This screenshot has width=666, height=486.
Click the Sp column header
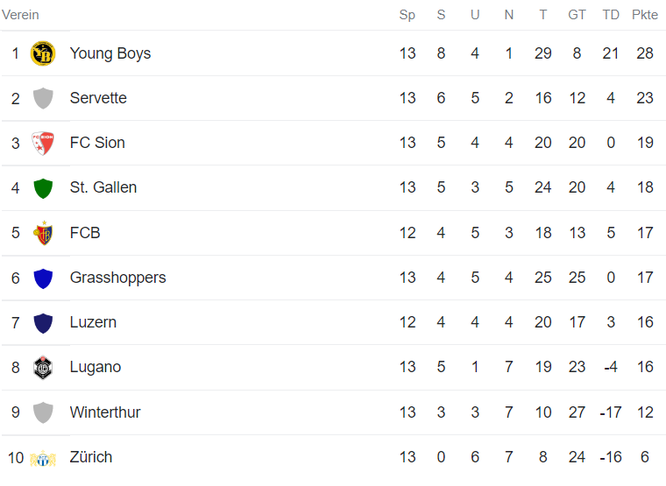[407, 15]
